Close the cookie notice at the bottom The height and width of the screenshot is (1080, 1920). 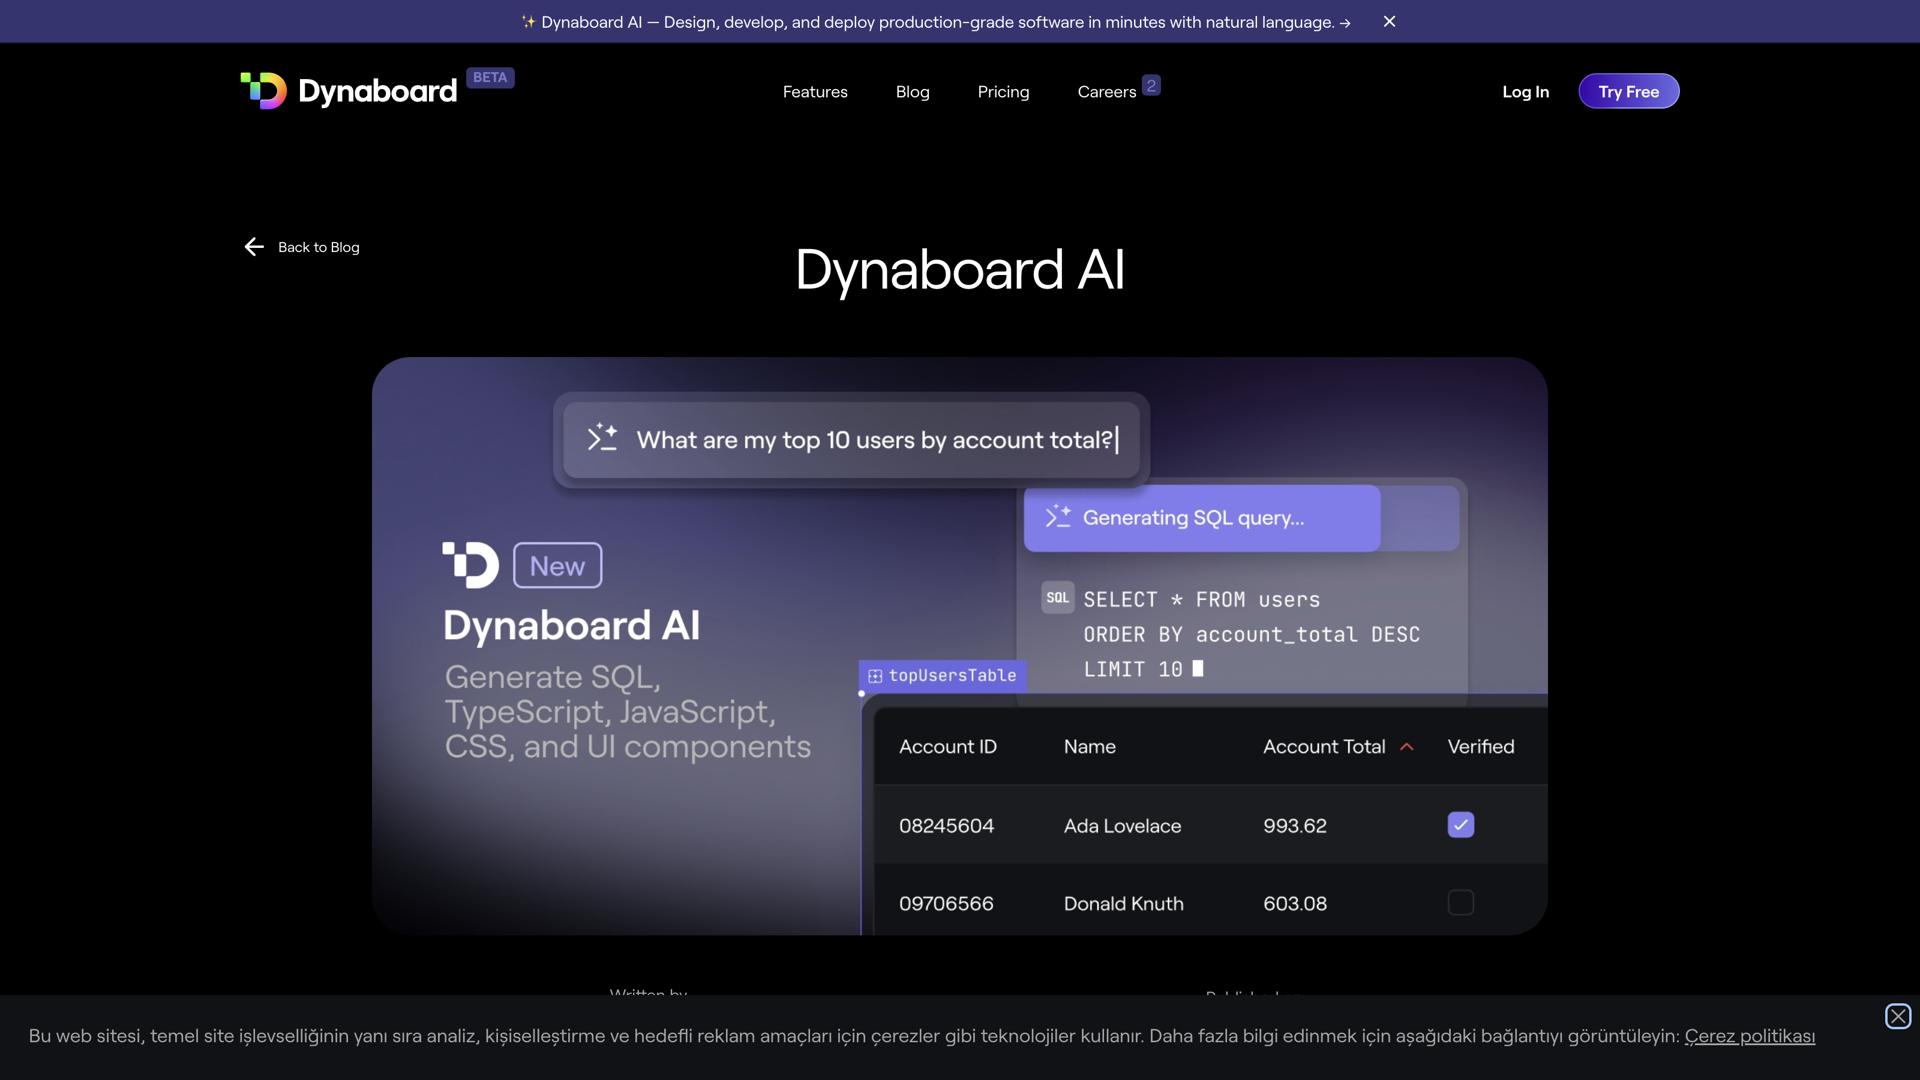coord(1897,1016)
